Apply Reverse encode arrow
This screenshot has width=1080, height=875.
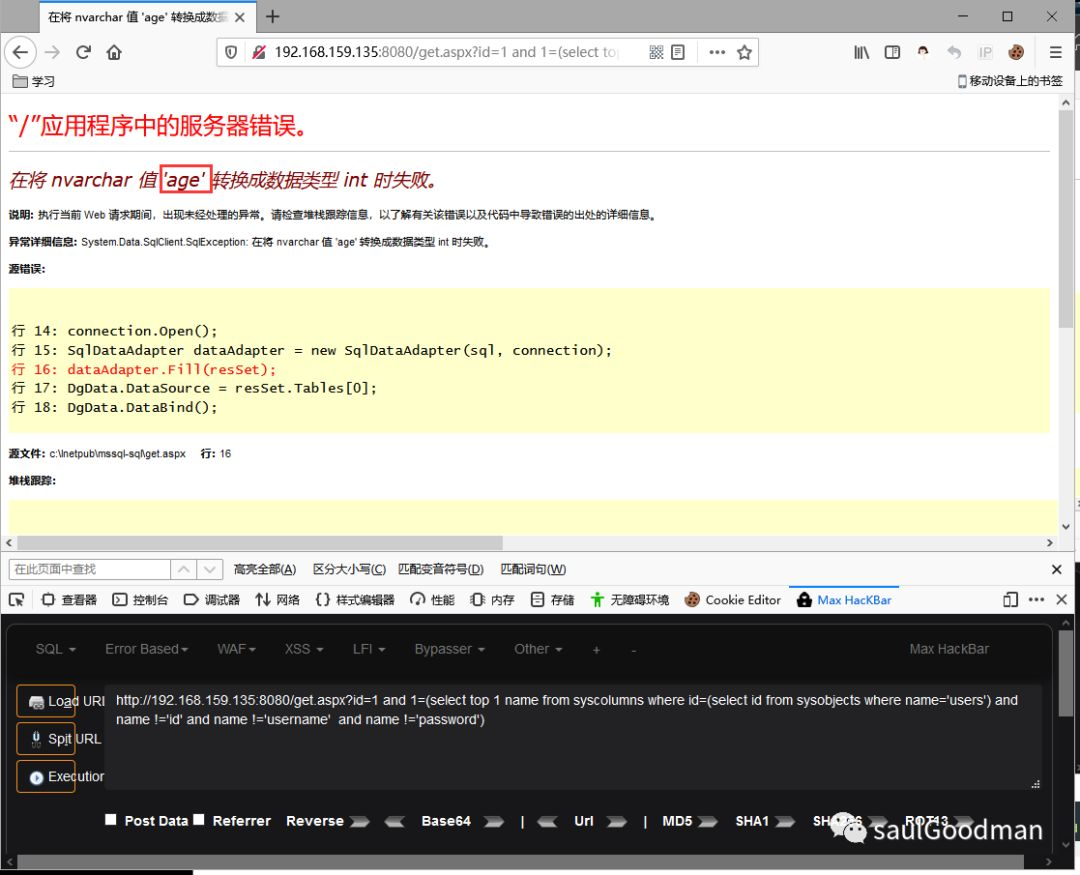(360, 821)
